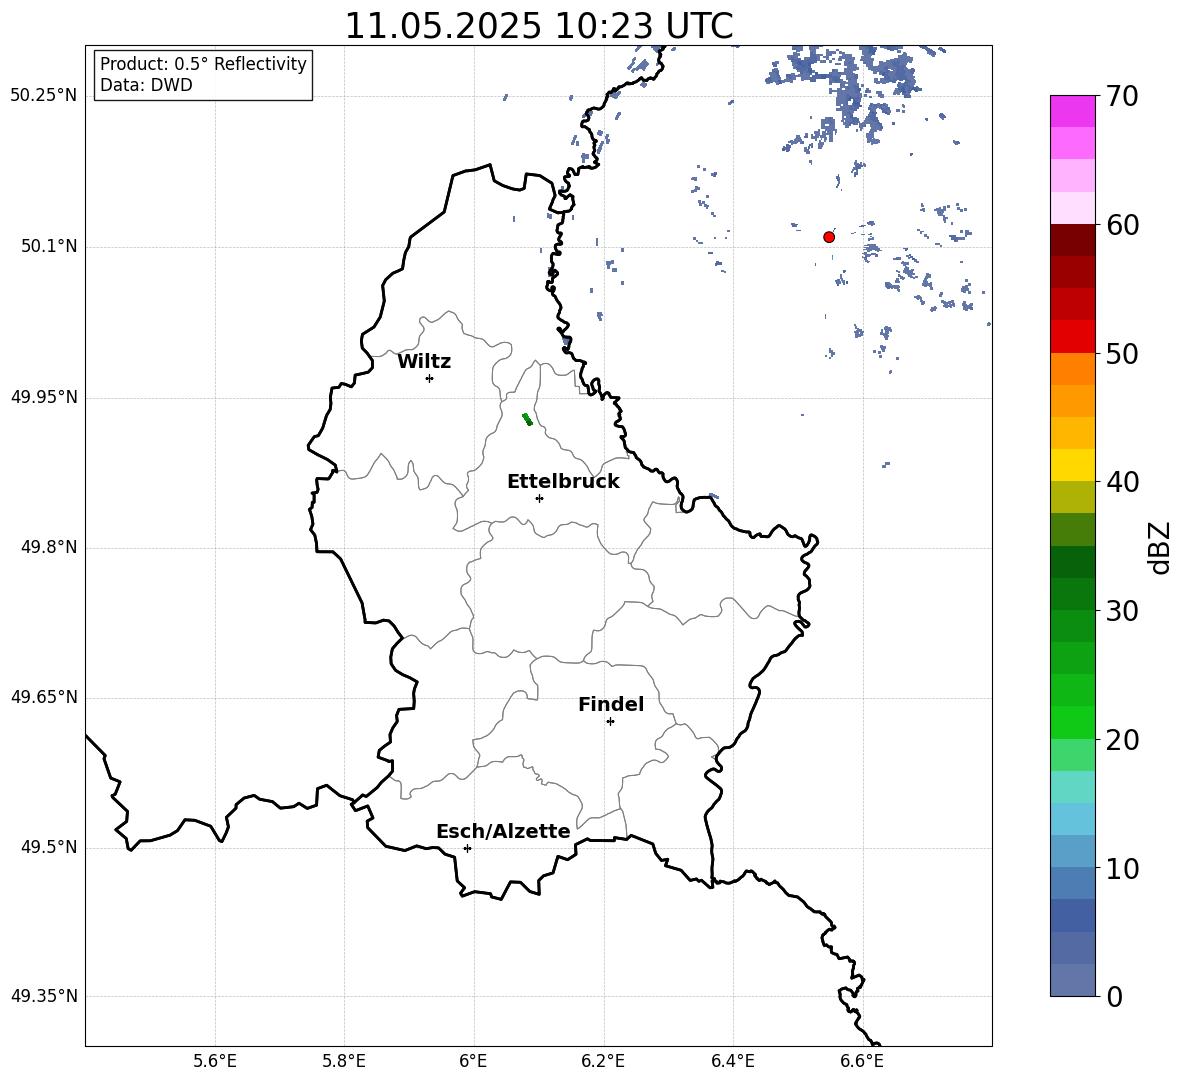Pick the yellow colorbar segment above 40
Viewport: 1184px width, 1081px height.
click(1073, 465)
